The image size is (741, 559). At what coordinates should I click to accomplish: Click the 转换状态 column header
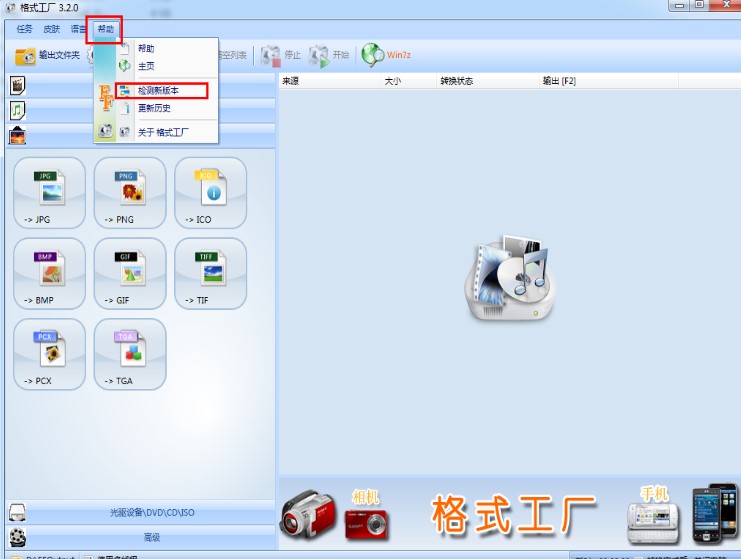coord(488,81)
